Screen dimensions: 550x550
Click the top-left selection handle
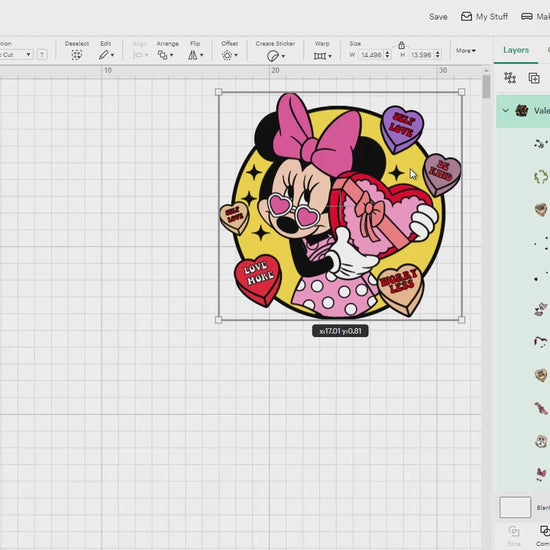219,92
